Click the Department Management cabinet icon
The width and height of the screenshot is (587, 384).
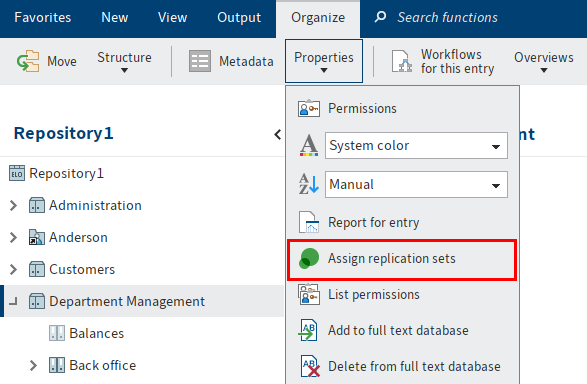(x=37, y=301)
